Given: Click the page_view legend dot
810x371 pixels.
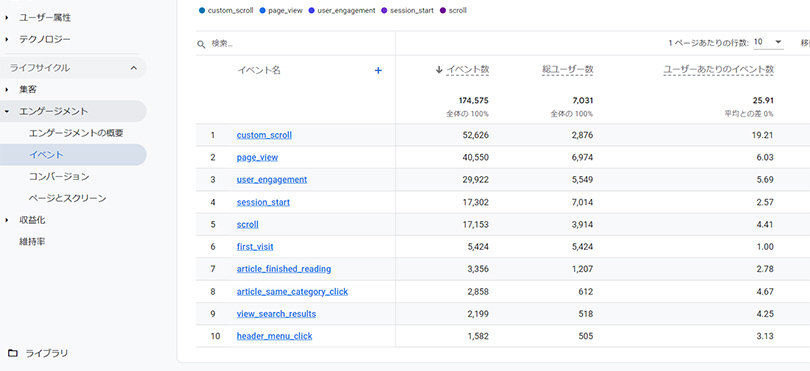Looking at the screenshot, I should [262, 10].
